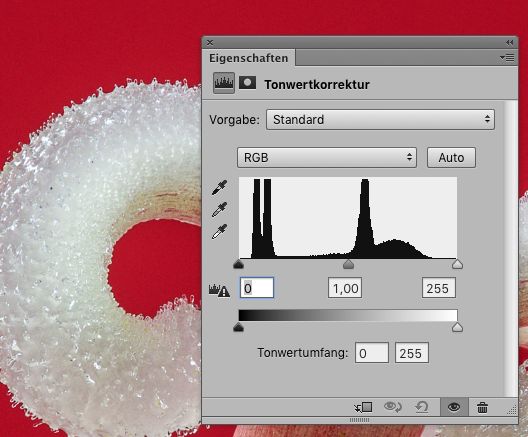Viewport: 528px width, 437px height.
Task: Open the Vorgabe Standard preset dropdown
Action: [381, 120]
